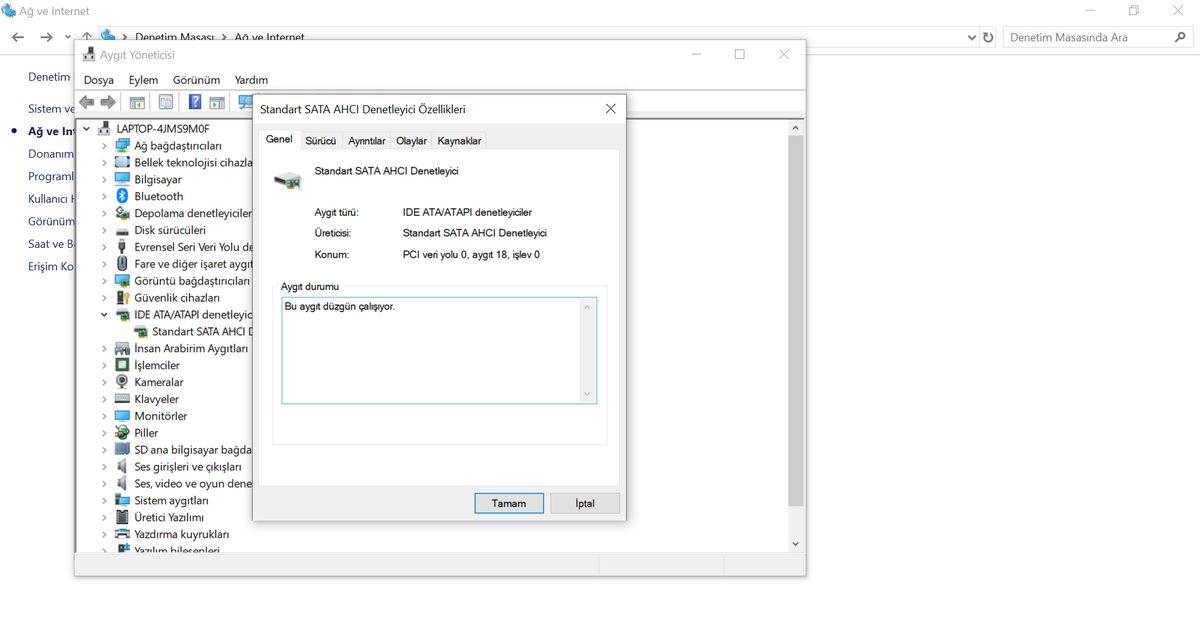Expand the Disk sürücüleri tree node

[104, 230]
